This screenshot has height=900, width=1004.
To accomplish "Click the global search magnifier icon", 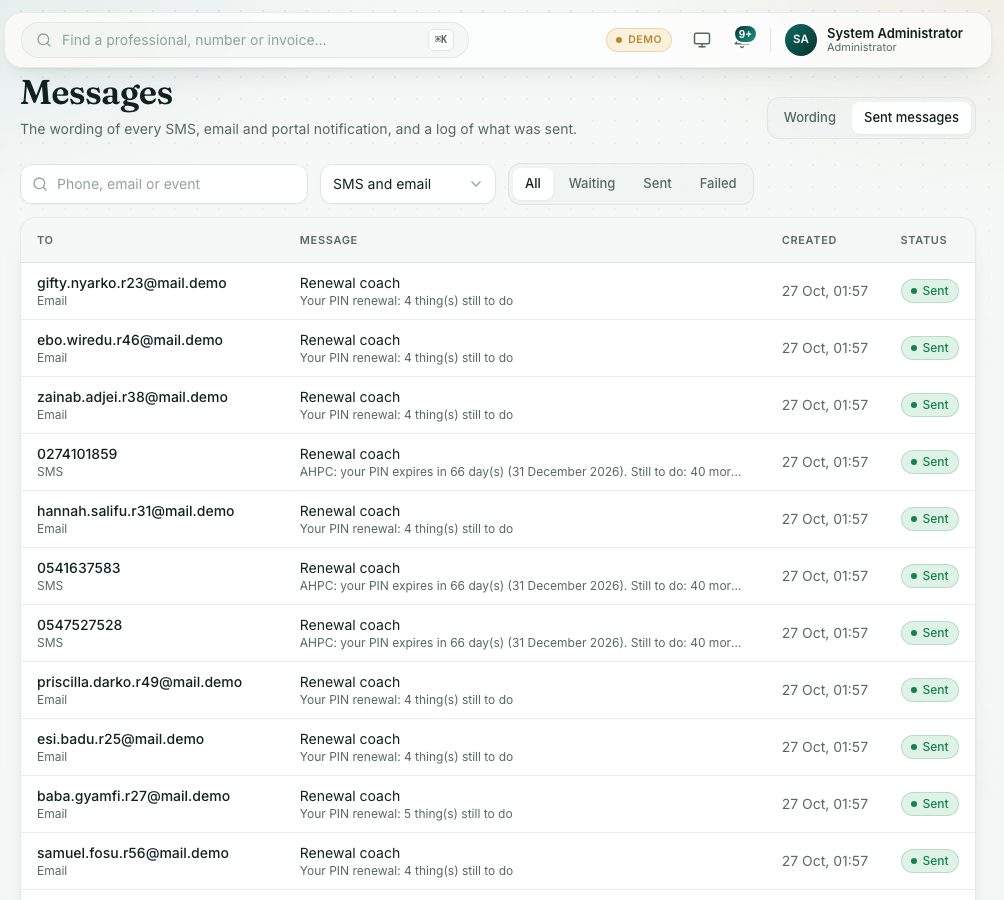I will (44, 40).
